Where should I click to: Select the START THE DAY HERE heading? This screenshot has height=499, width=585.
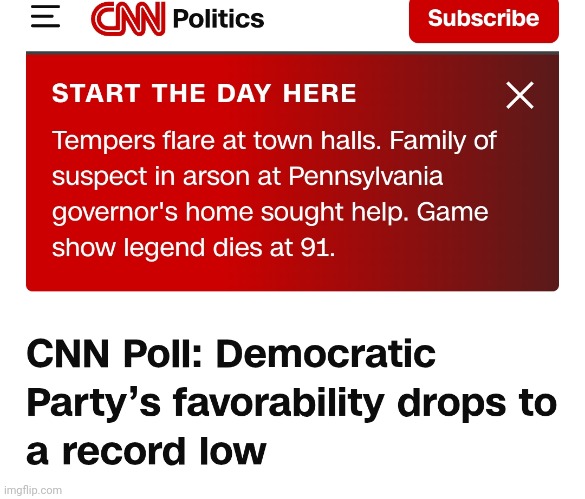(204, 93)
